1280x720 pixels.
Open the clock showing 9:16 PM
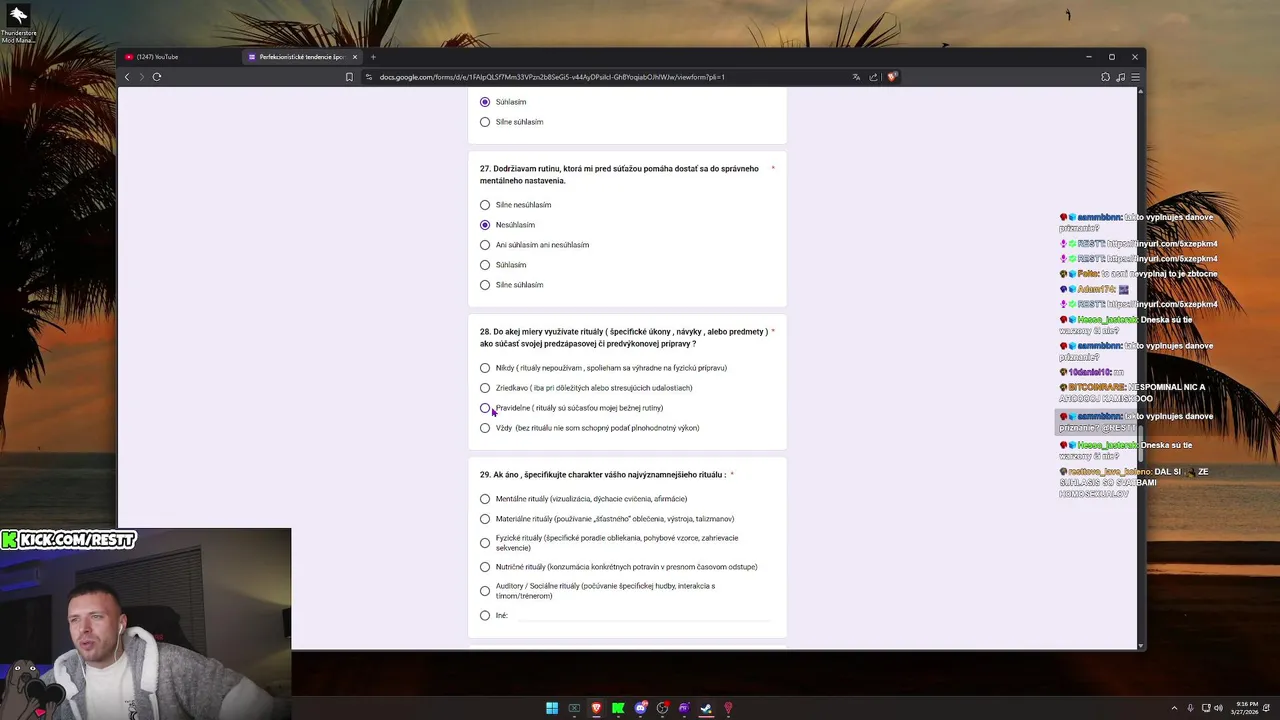pos(1245,708)
